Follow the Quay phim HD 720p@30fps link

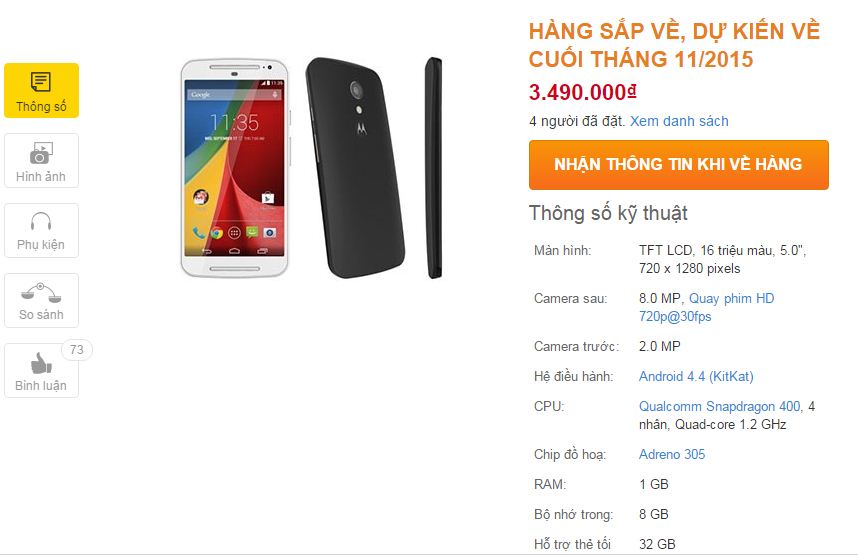tap(706, 307)
